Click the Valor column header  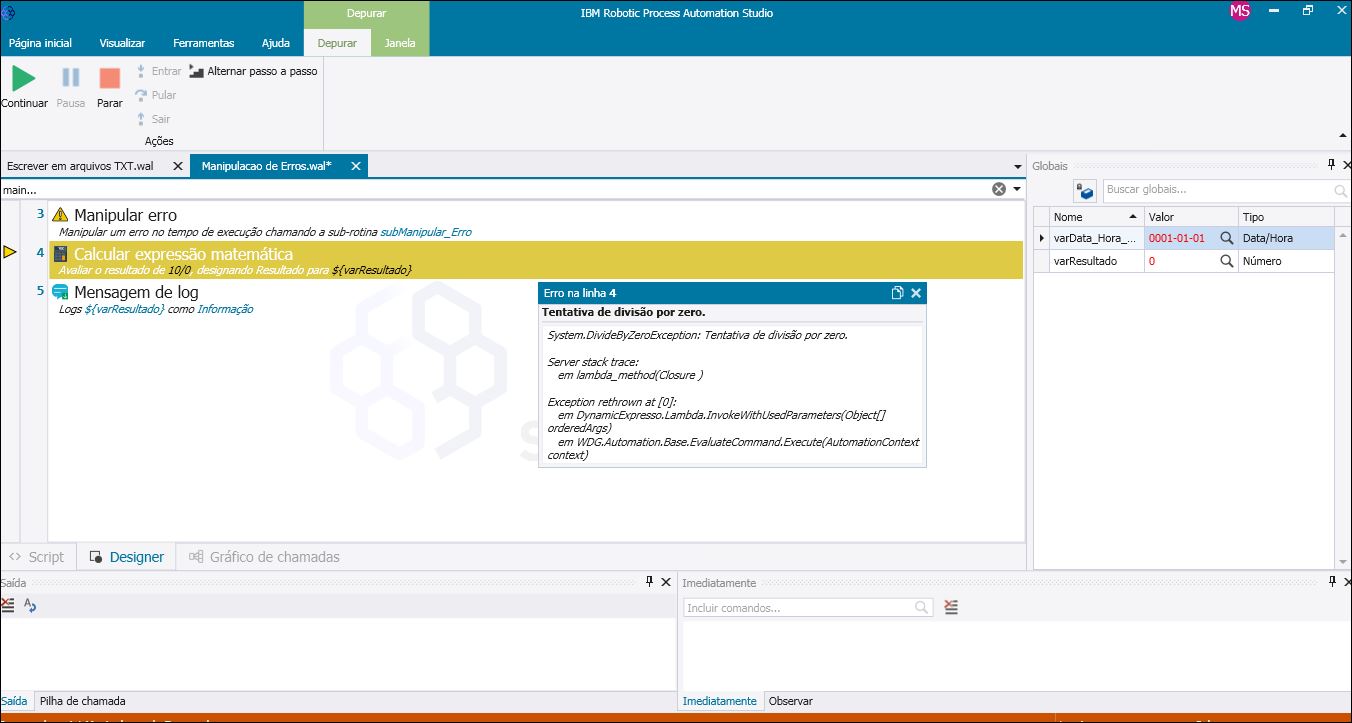coord(1191,217)
